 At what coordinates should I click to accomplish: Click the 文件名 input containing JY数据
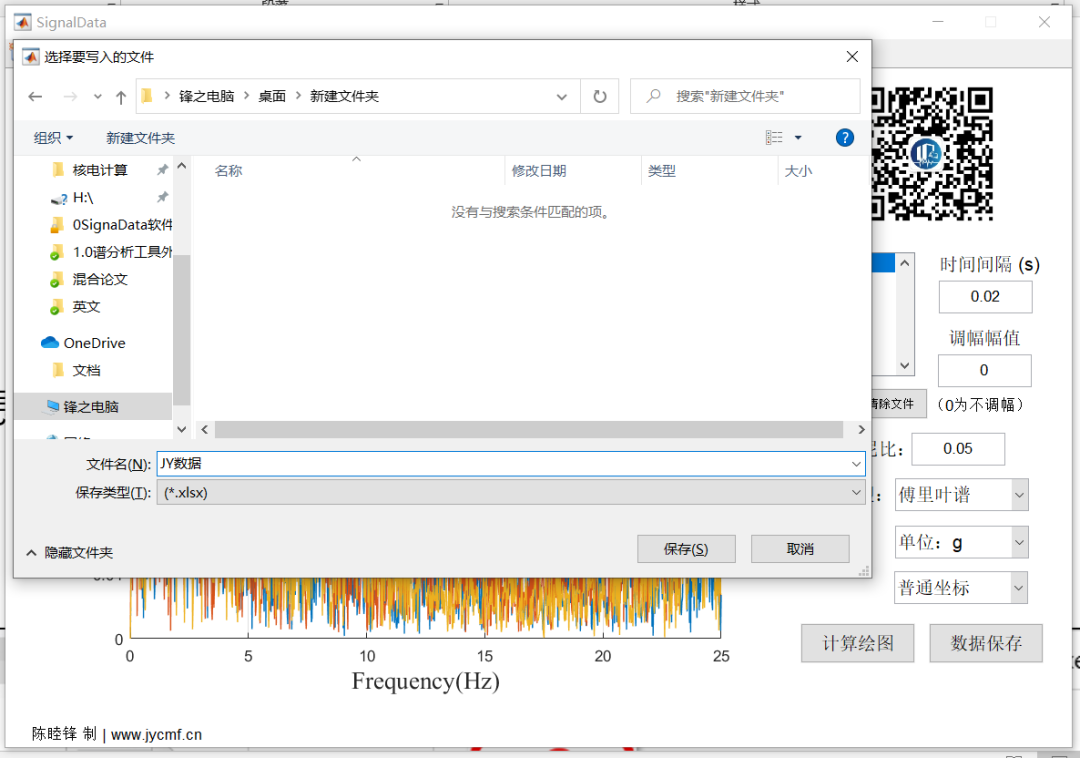pos(500,463)
